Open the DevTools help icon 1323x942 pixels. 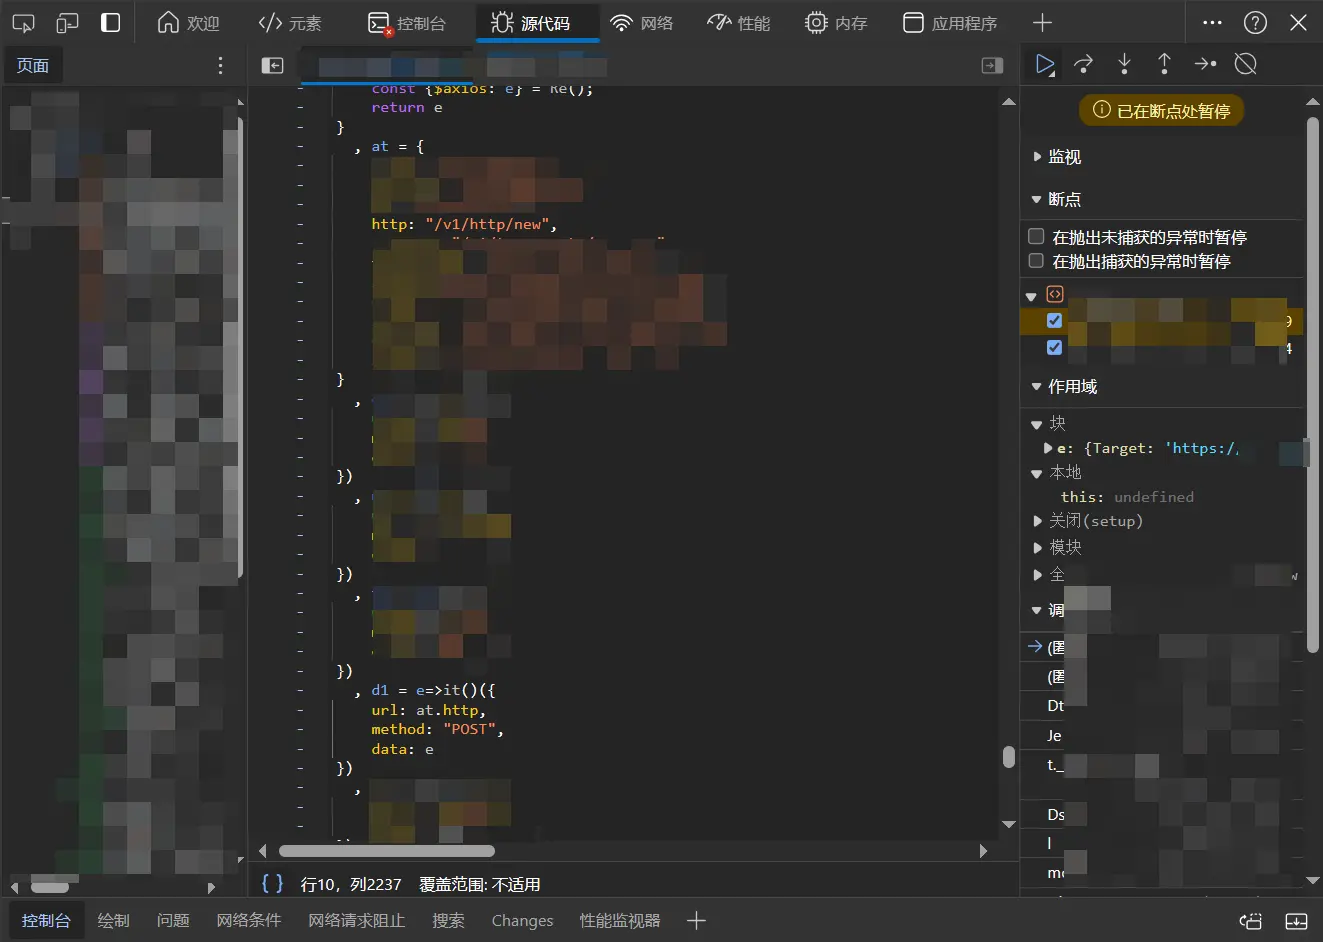click(1255, 23)
